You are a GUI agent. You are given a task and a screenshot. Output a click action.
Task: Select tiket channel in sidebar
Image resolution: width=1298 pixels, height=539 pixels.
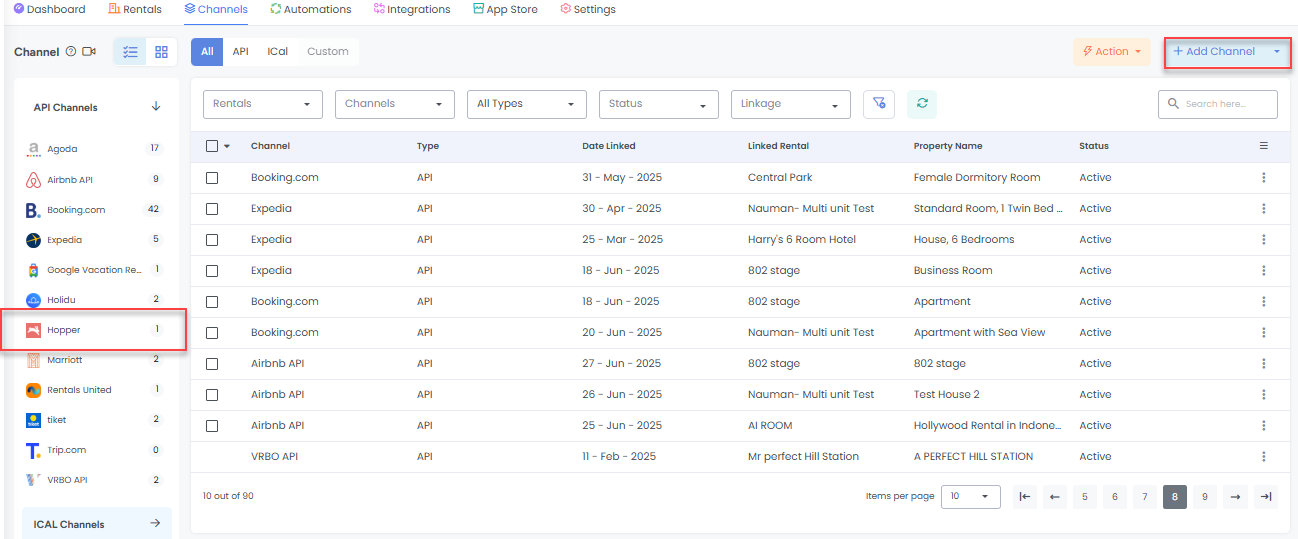coord(94,420)
